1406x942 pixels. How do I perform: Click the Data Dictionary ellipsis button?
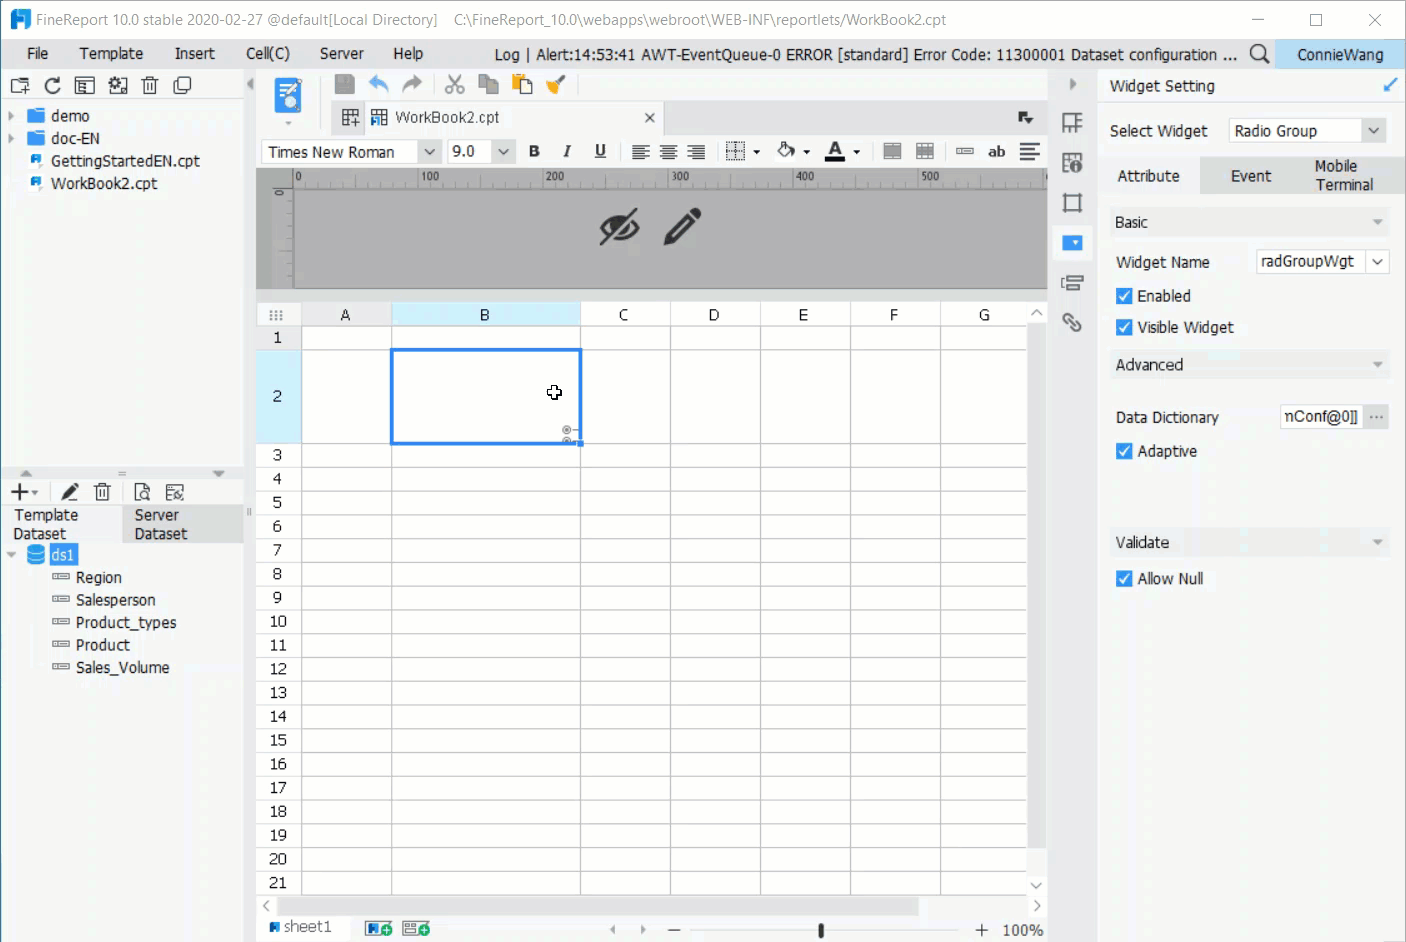pyautogui.click(x=1377, y=417)
